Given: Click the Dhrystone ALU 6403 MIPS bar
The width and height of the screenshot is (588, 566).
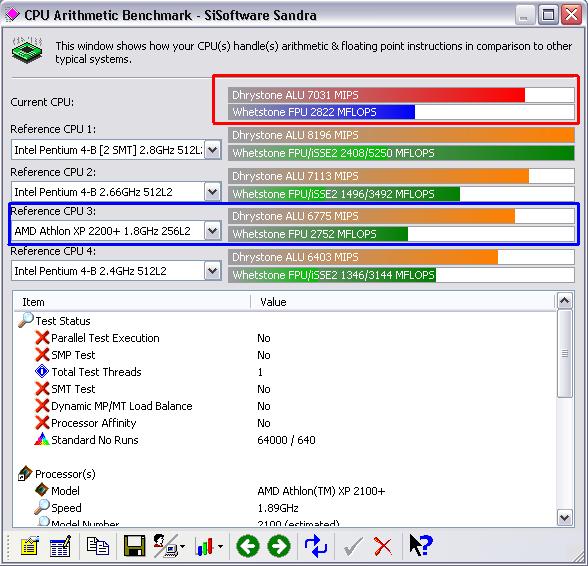Looking at the screenshot, I should tap(401, 257).
